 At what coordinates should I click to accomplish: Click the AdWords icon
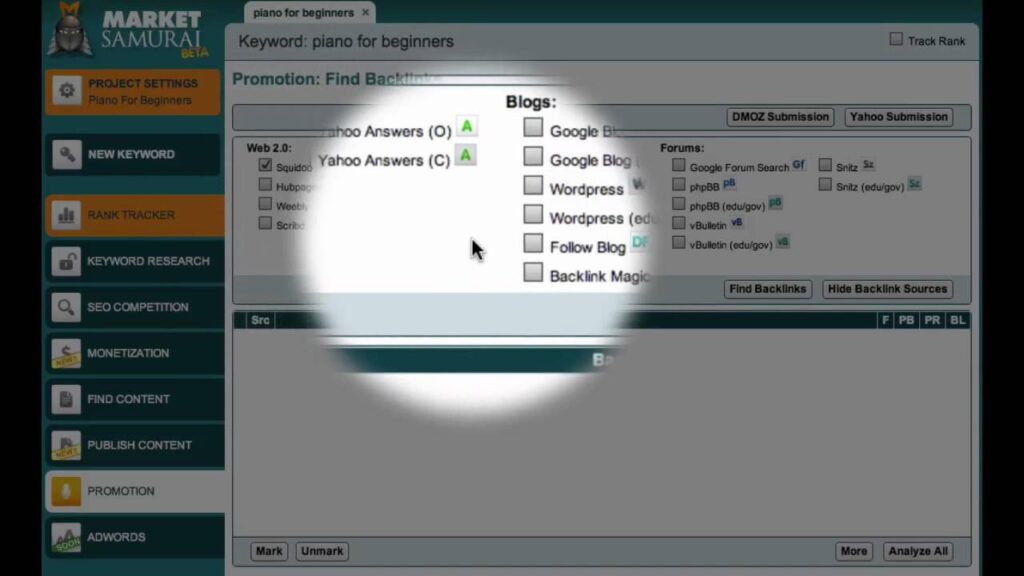click(67, 537)
